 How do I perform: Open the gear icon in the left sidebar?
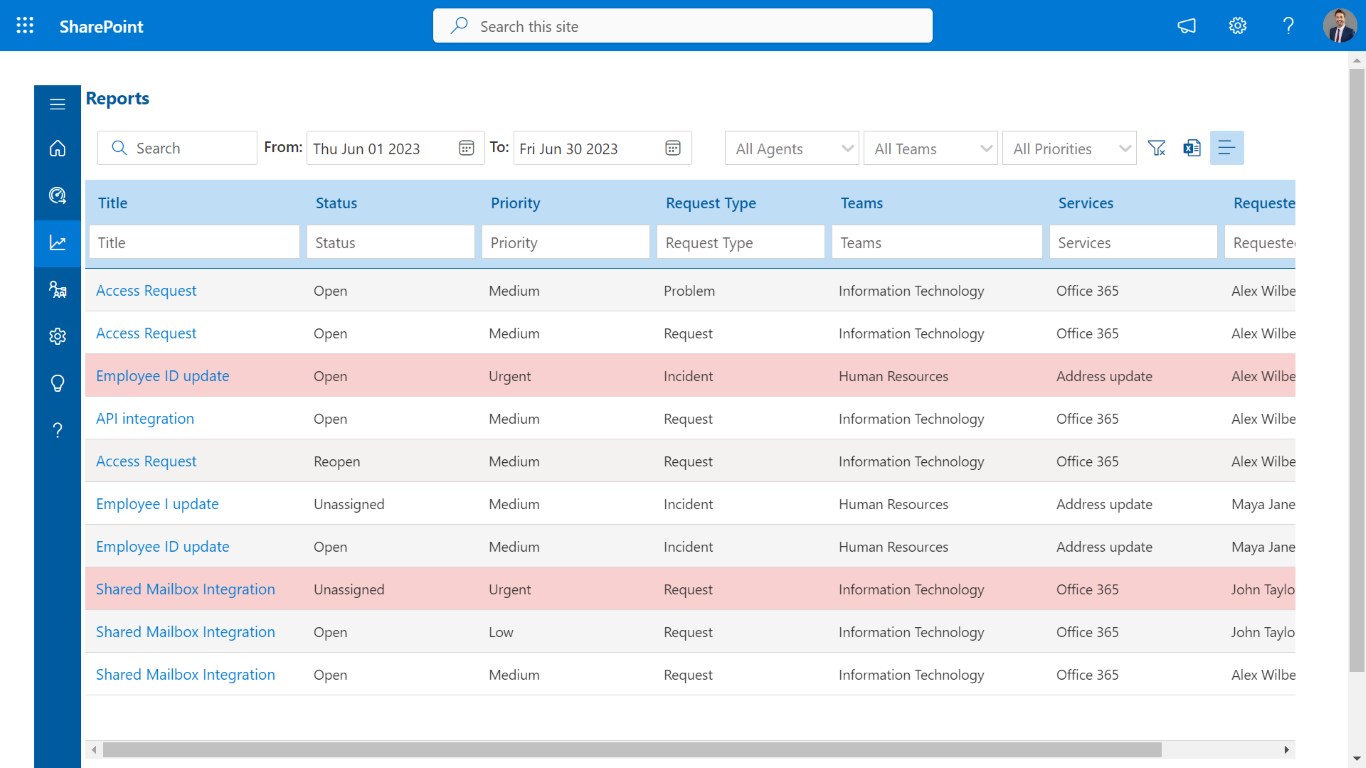57,336
